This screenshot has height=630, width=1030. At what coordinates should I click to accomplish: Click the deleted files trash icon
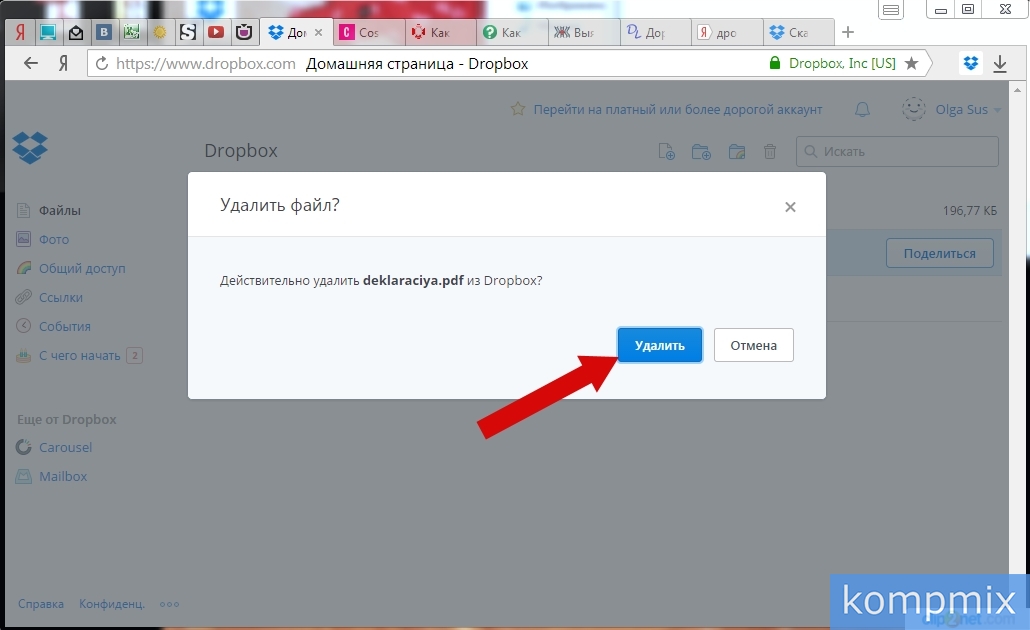click(x=770, y=152)
